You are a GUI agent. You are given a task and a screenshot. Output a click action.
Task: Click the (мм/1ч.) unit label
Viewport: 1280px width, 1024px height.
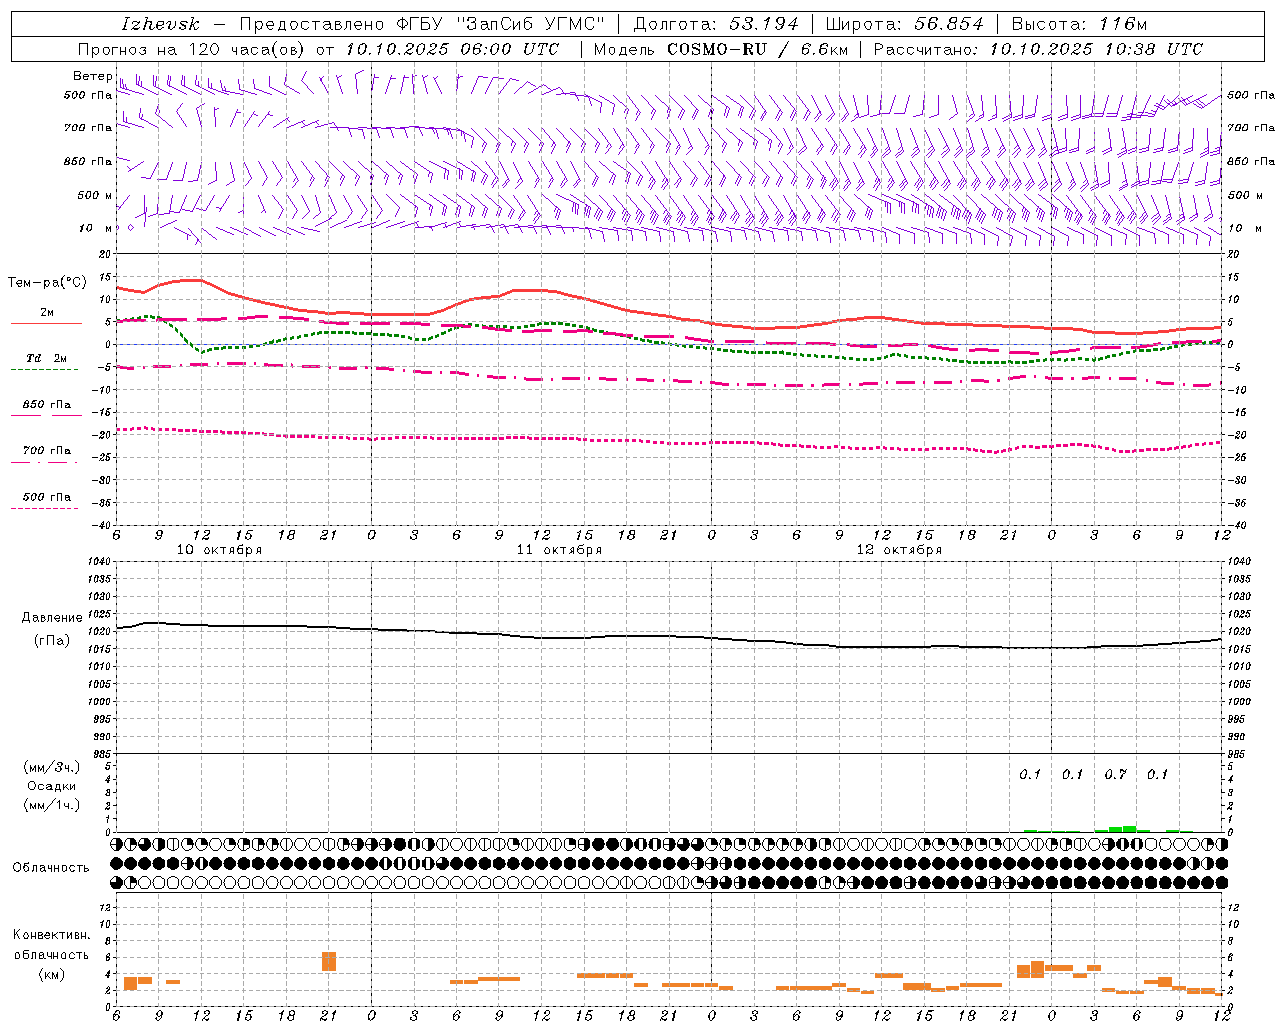tap(52, 805)
